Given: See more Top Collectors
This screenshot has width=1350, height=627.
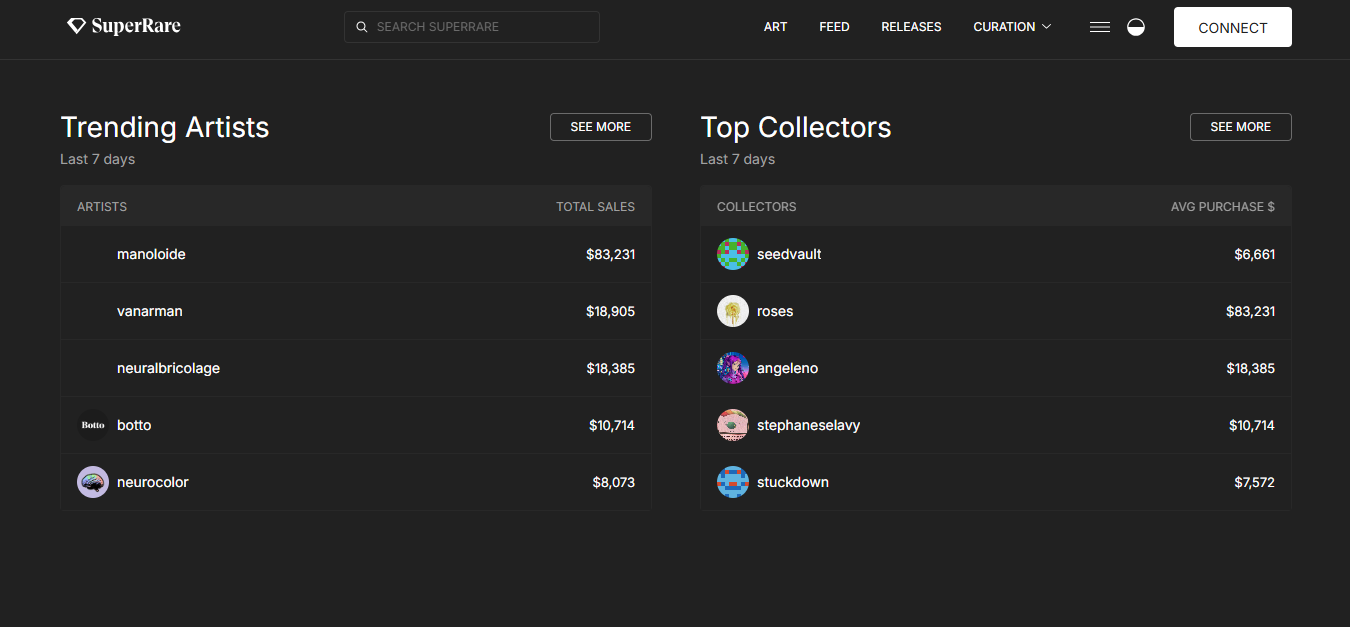Looking at the screenshot, I should (x=1241, y=127).
